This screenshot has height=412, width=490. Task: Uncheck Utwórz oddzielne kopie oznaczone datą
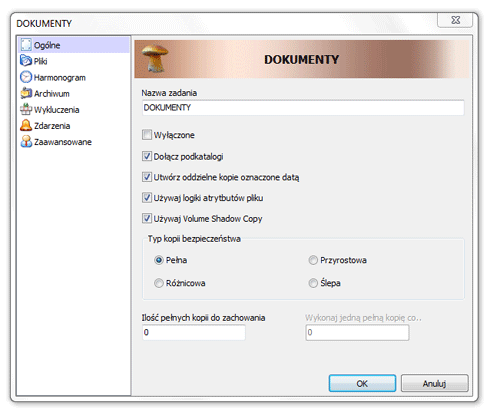tap(147, 177)
